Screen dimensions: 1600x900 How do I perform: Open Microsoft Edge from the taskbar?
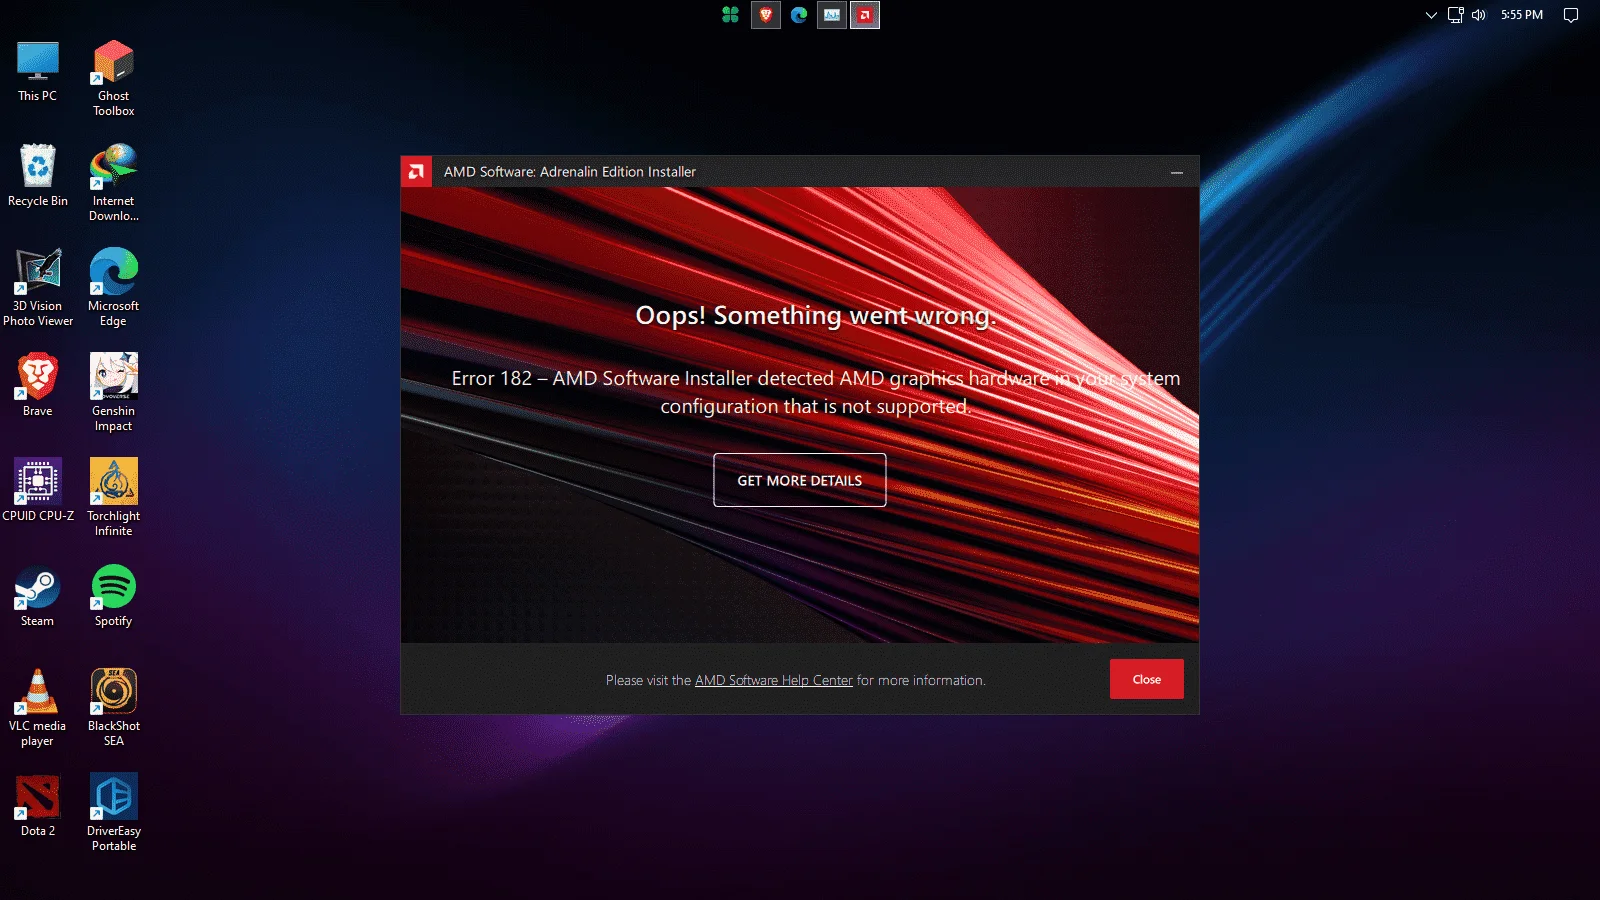pos(799,15)
